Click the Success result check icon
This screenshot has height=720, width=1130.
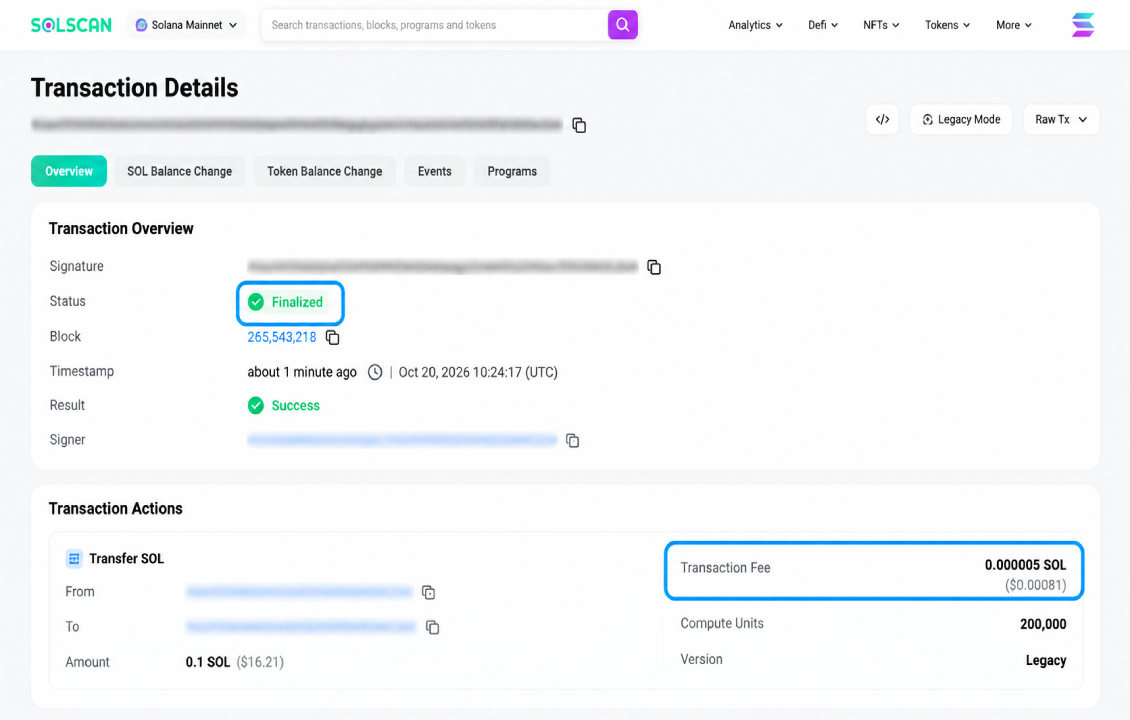click(x=256, y=406)
